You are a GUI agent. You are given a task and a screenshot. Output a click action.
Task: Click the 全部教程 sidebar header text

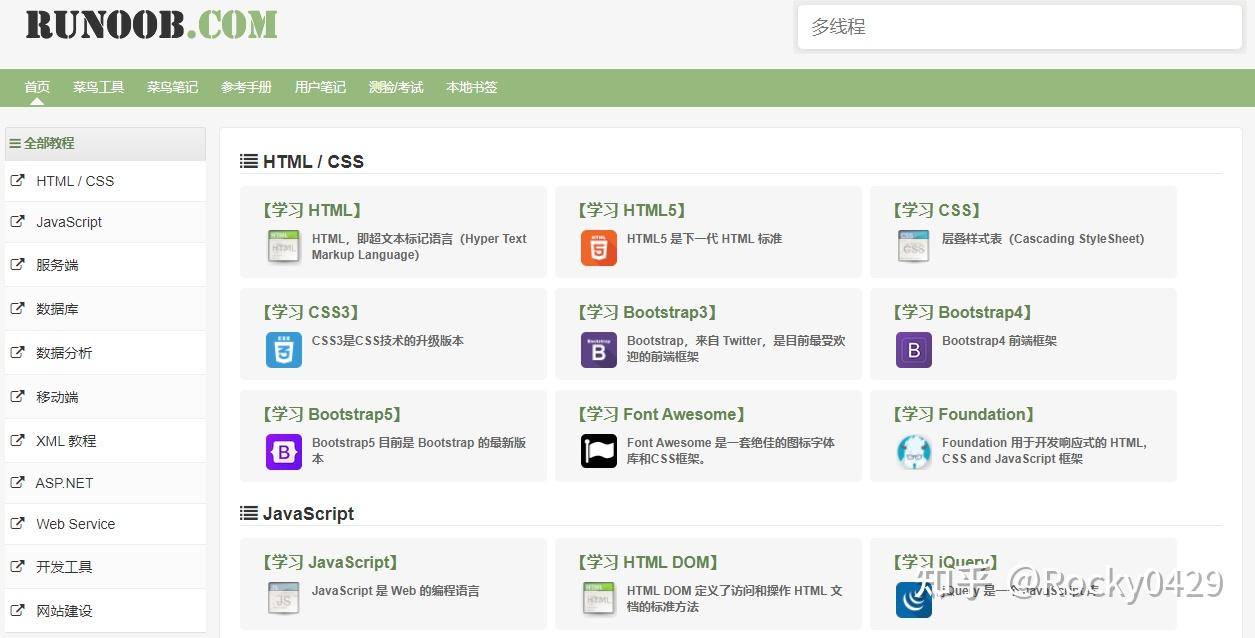pyautogui.click(x=49, y=143)
